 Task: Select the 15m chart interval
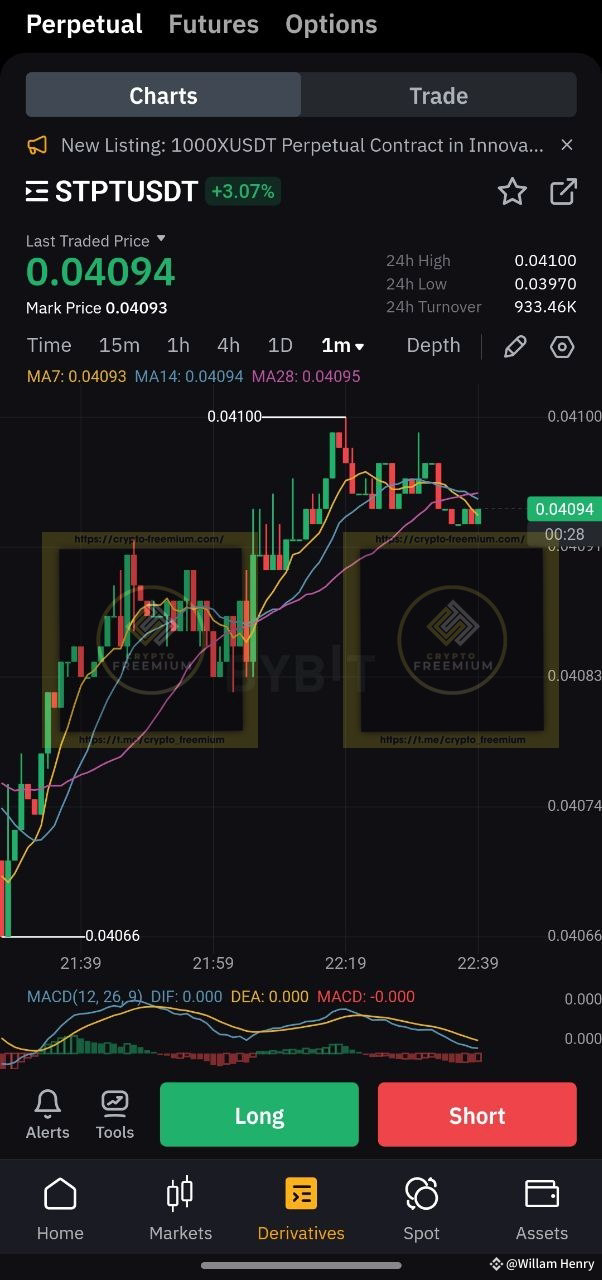click(x=119, y=346)
